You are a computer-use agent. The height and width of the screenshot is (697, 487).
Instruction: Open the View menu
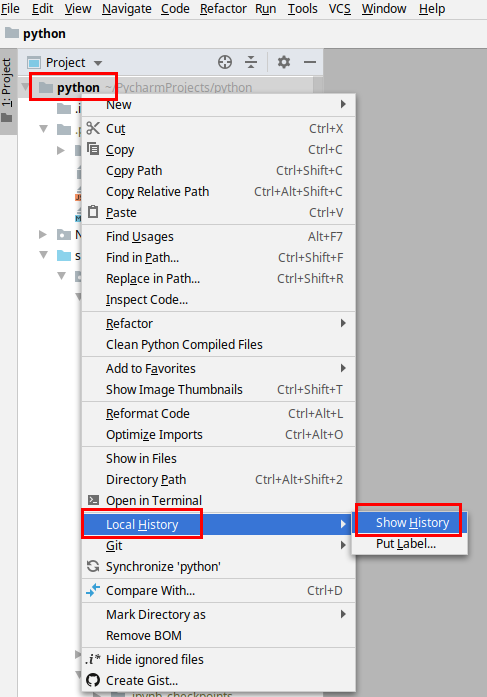pos(78,9)
